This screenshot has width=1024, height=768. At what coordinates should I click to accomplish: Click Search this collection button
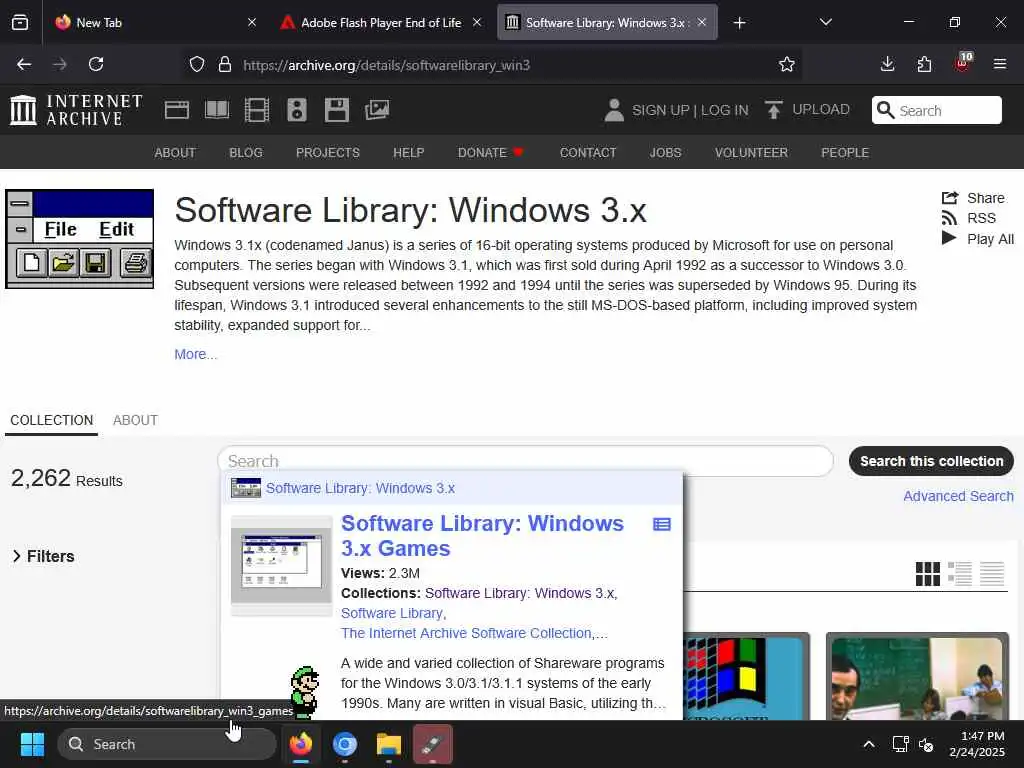931,461
